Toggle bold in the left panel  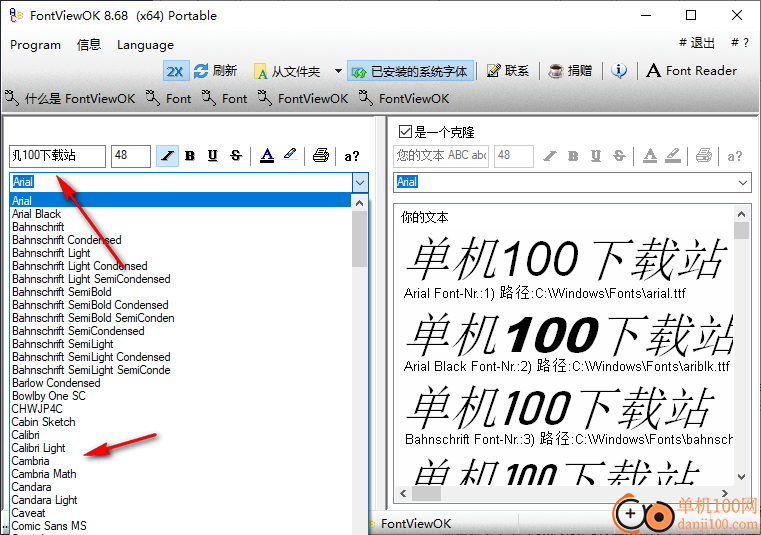[x=190, y=156]
